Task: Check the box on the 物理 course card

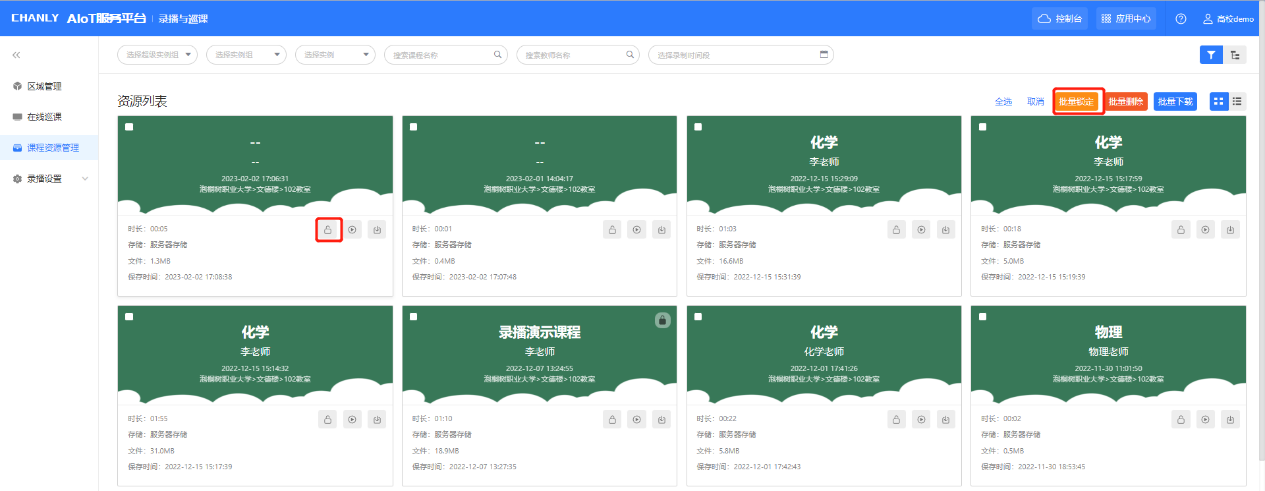Action: (982, 316)
